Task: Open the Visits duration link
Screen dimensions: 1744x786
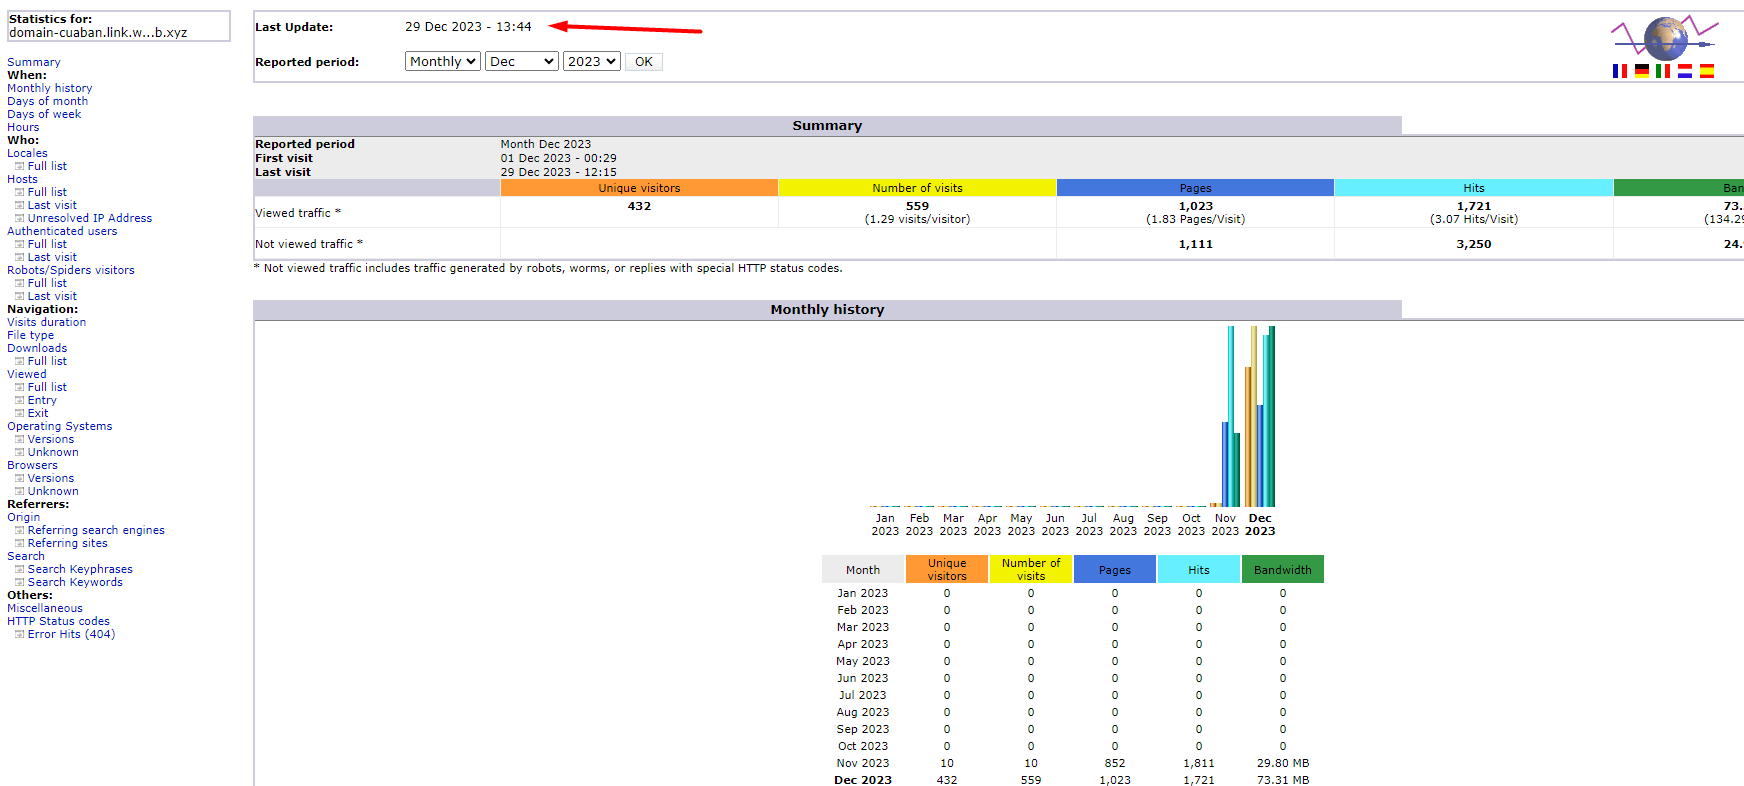Action: click(x=46, y=322)
